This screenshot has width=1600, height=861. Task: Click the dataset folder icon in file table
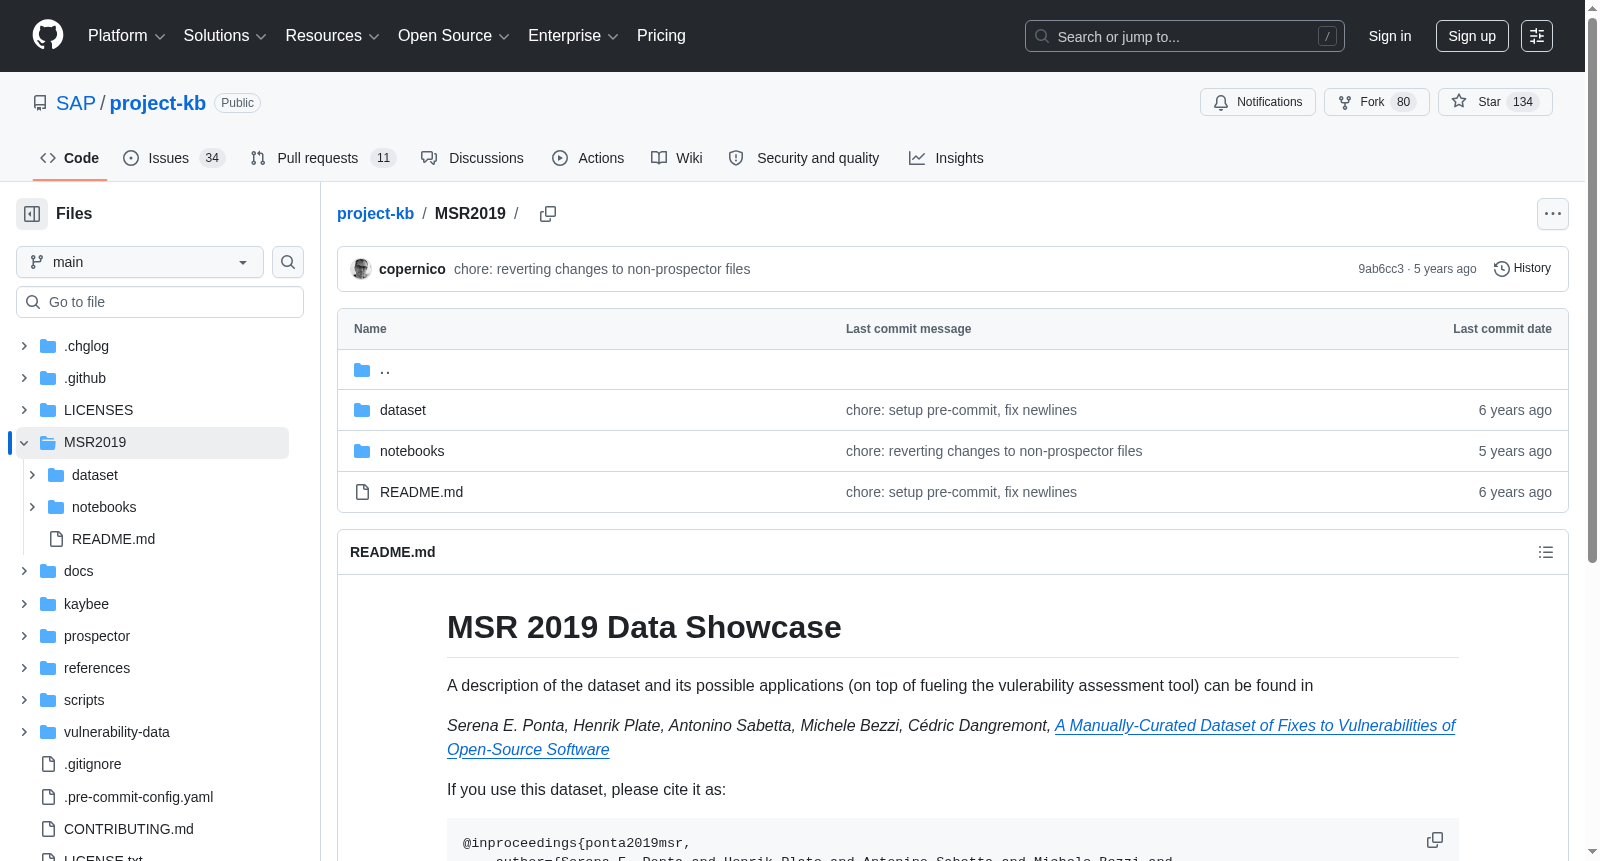(x=362, y=410)
